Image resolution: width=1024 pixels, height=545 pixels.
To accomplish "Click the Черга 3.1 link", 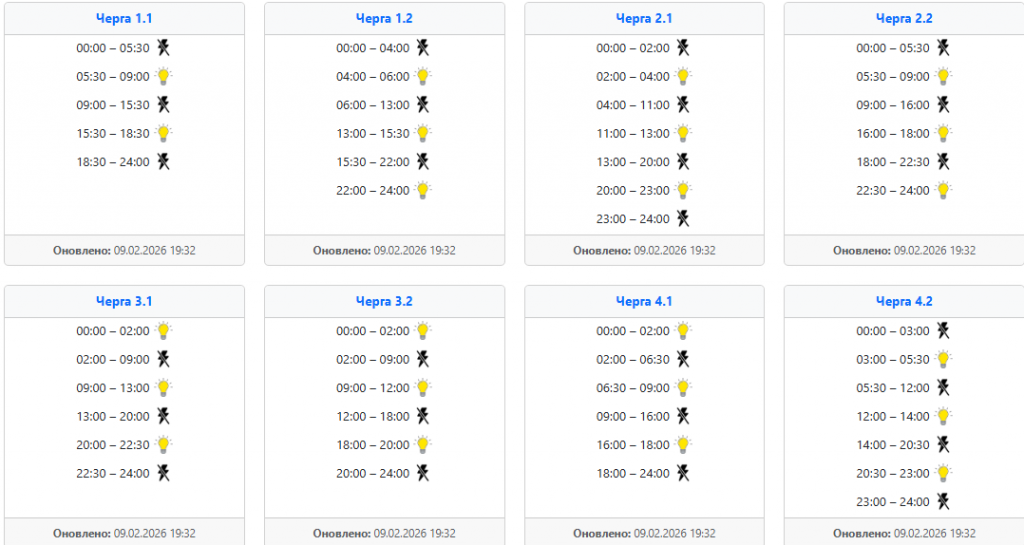I will pyautogui.click(x=124, y=301).
